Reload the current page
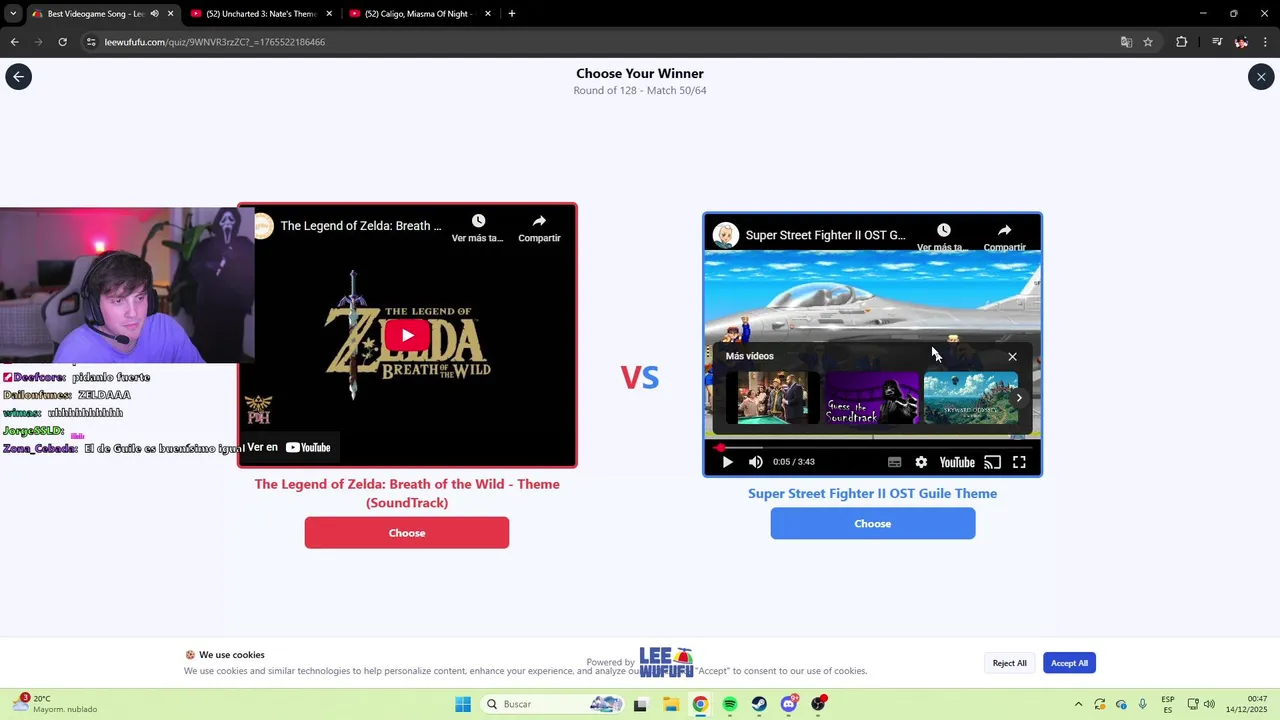 62,42
